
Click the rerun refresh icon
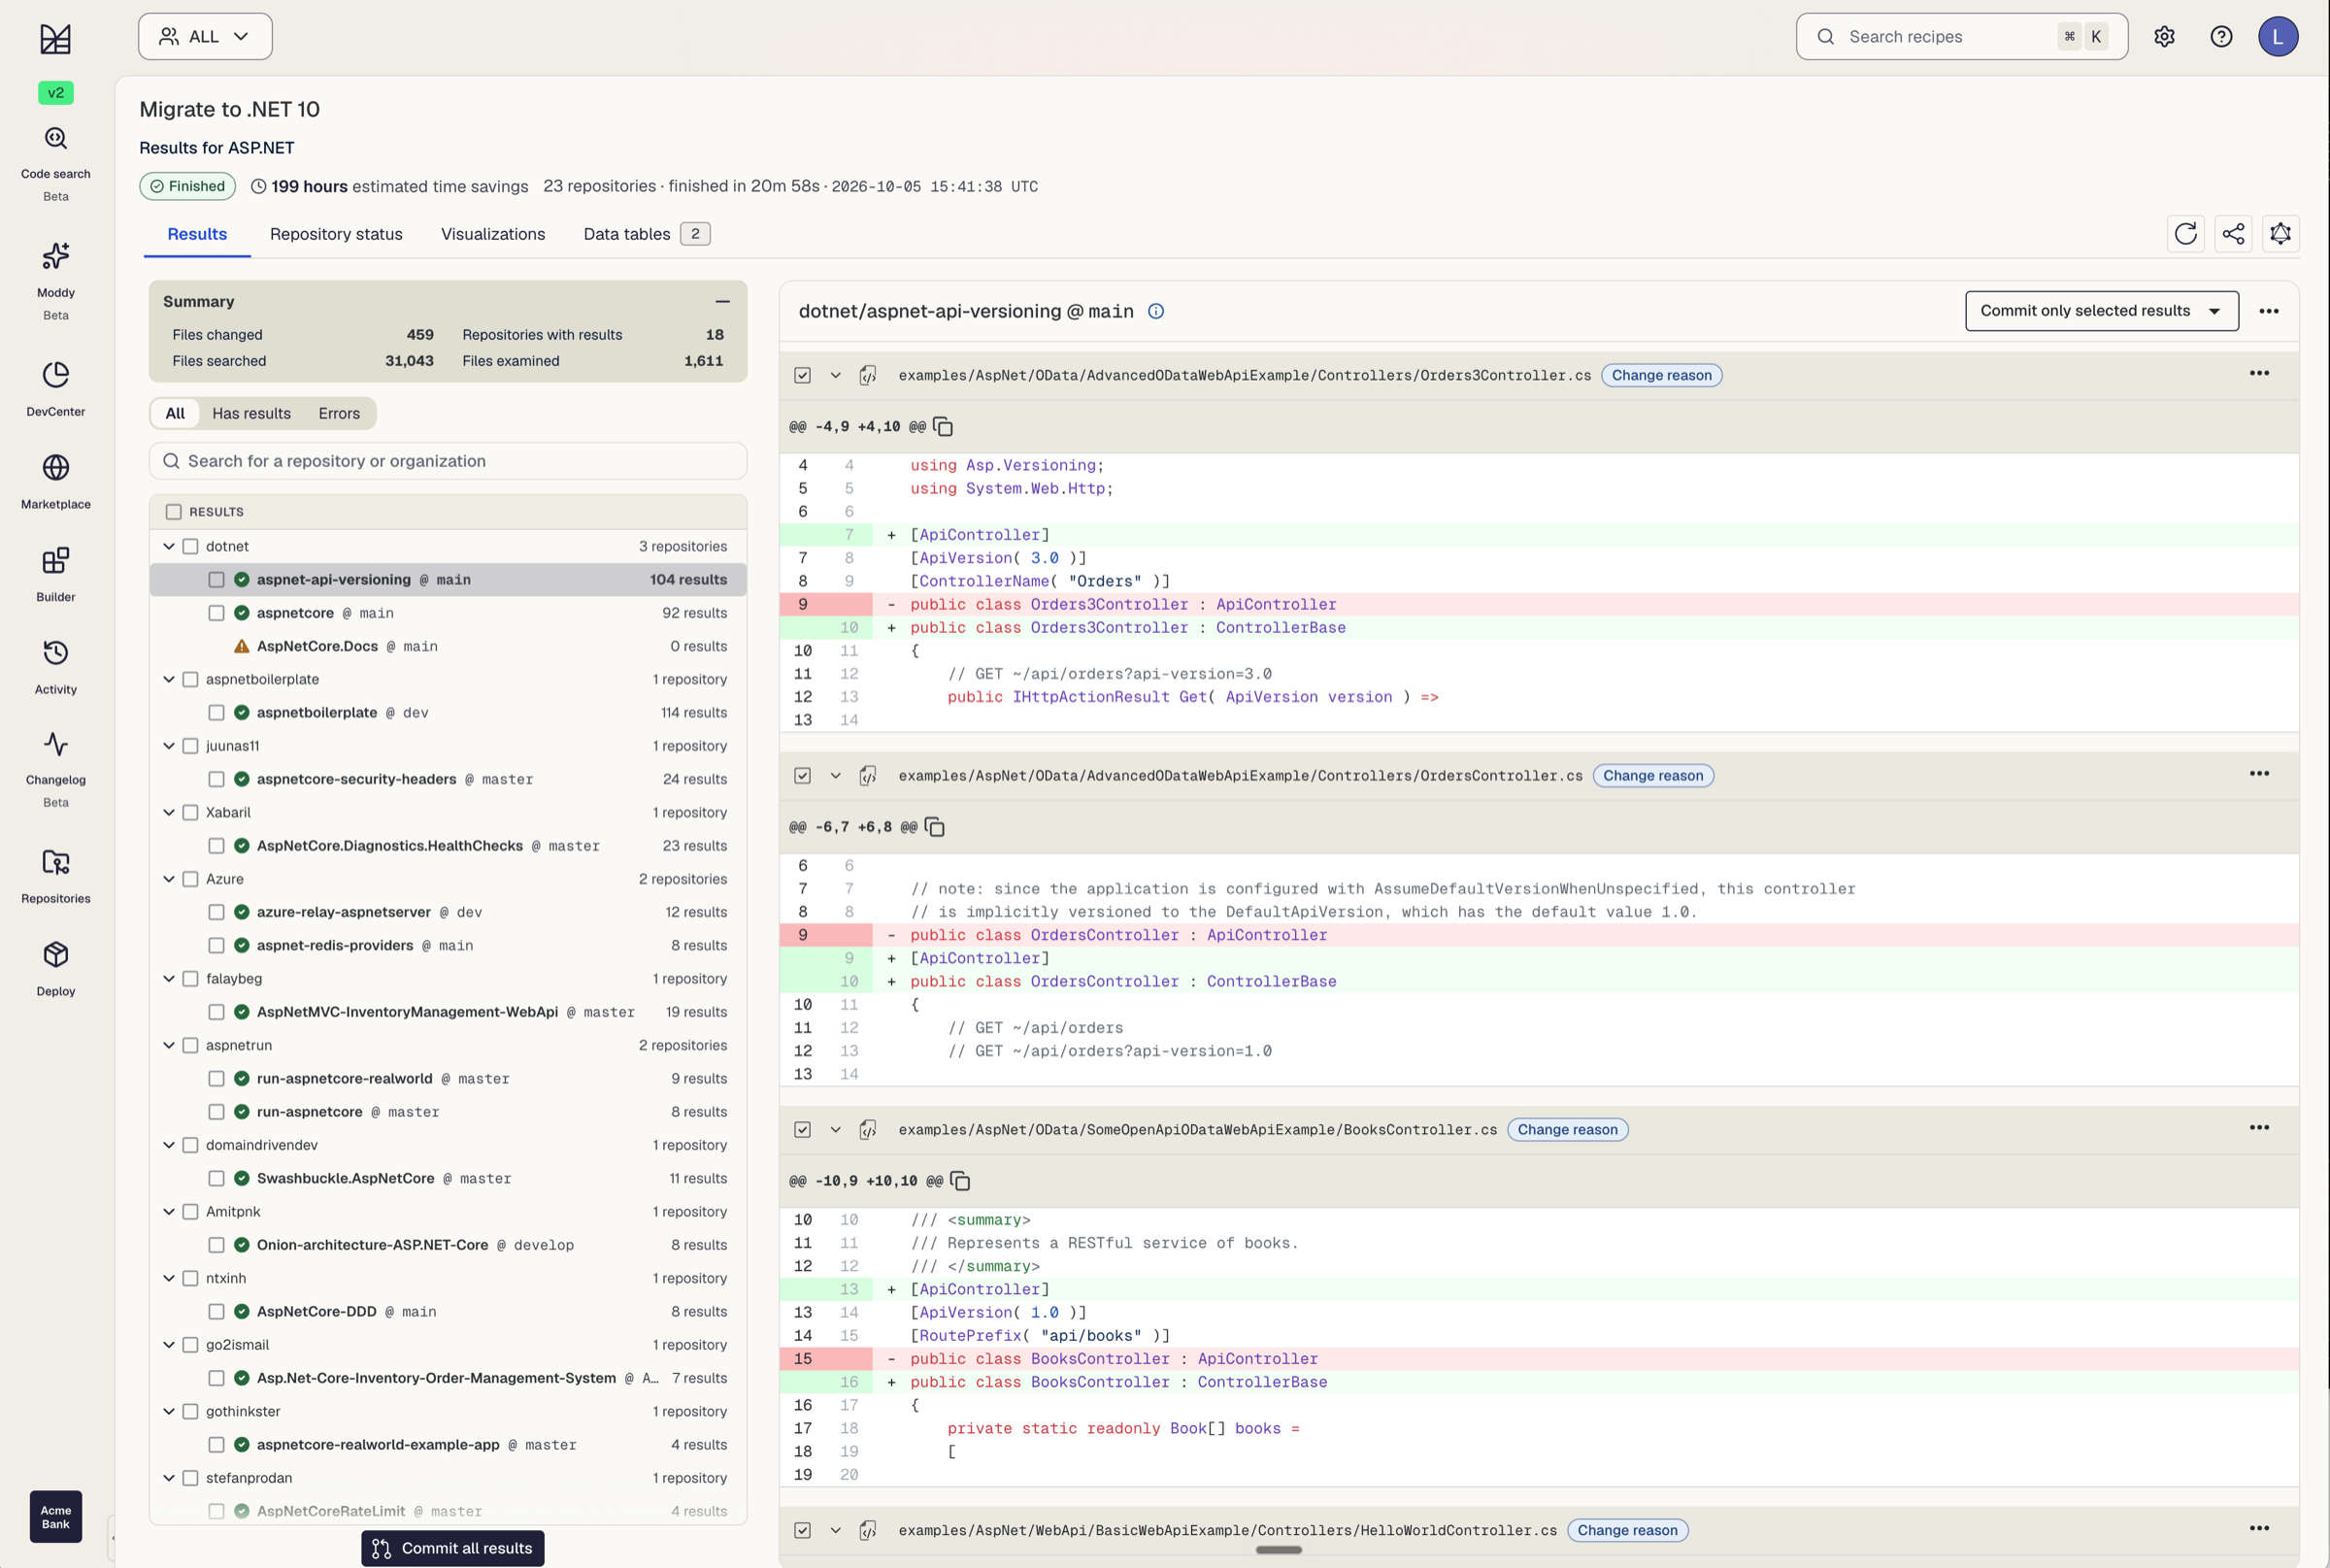pos(2186,234)
